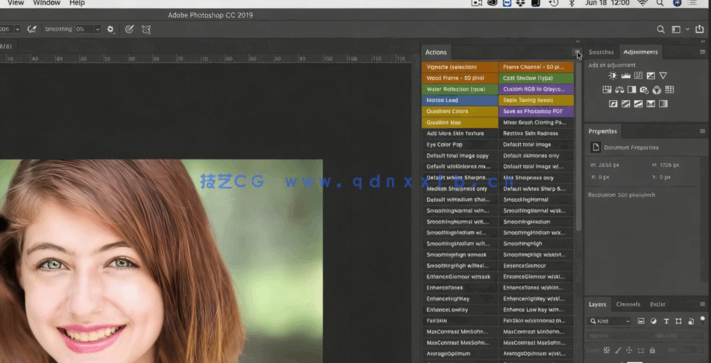Filter layers by adjustment layers
Screen dimensions: 711x363
coord(653,321)
